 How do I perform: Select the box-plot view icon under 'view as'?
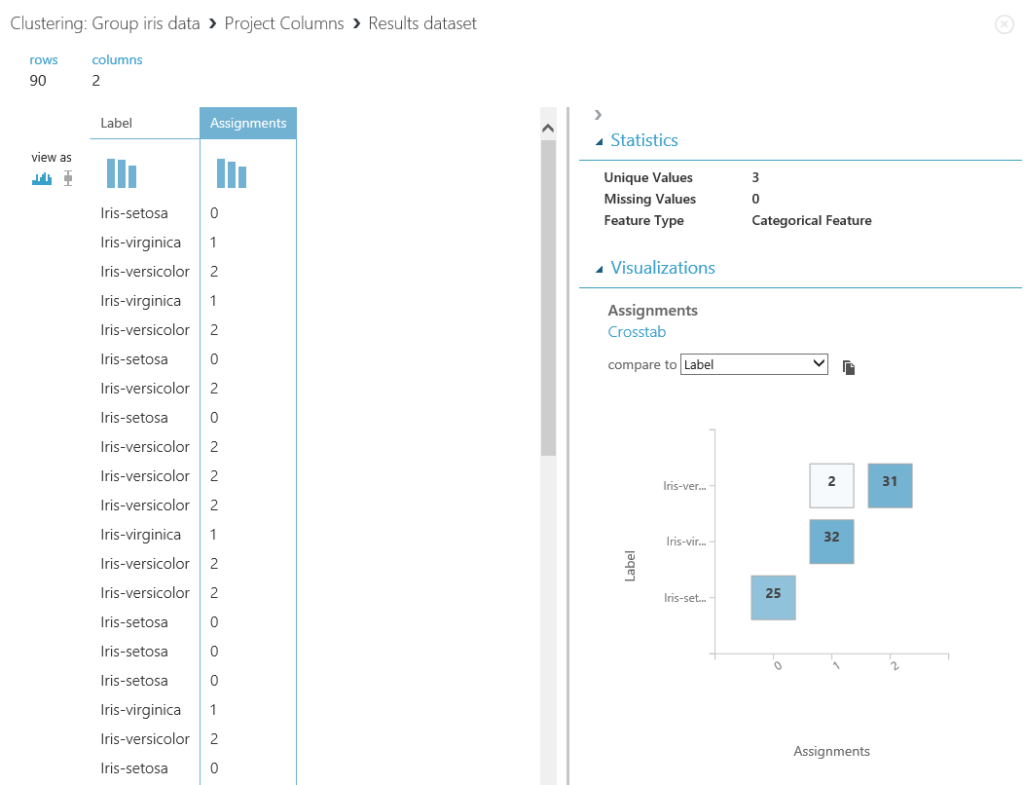coord(67,176)
